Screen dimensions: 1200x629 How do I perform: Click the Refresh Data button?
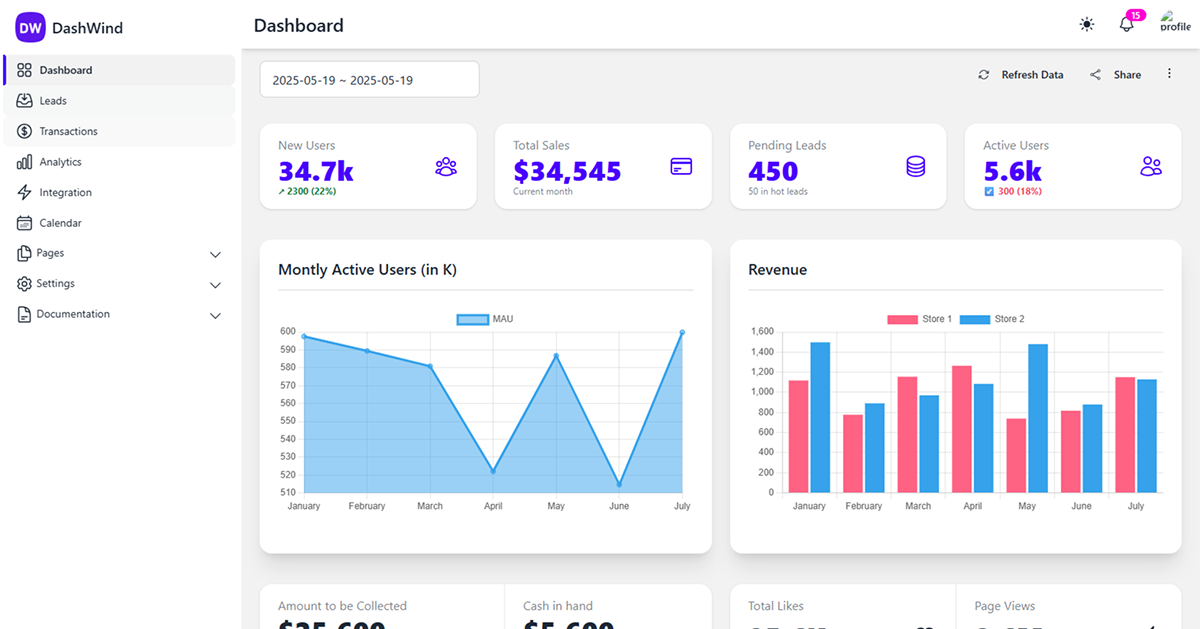(x=1020, y=75)
